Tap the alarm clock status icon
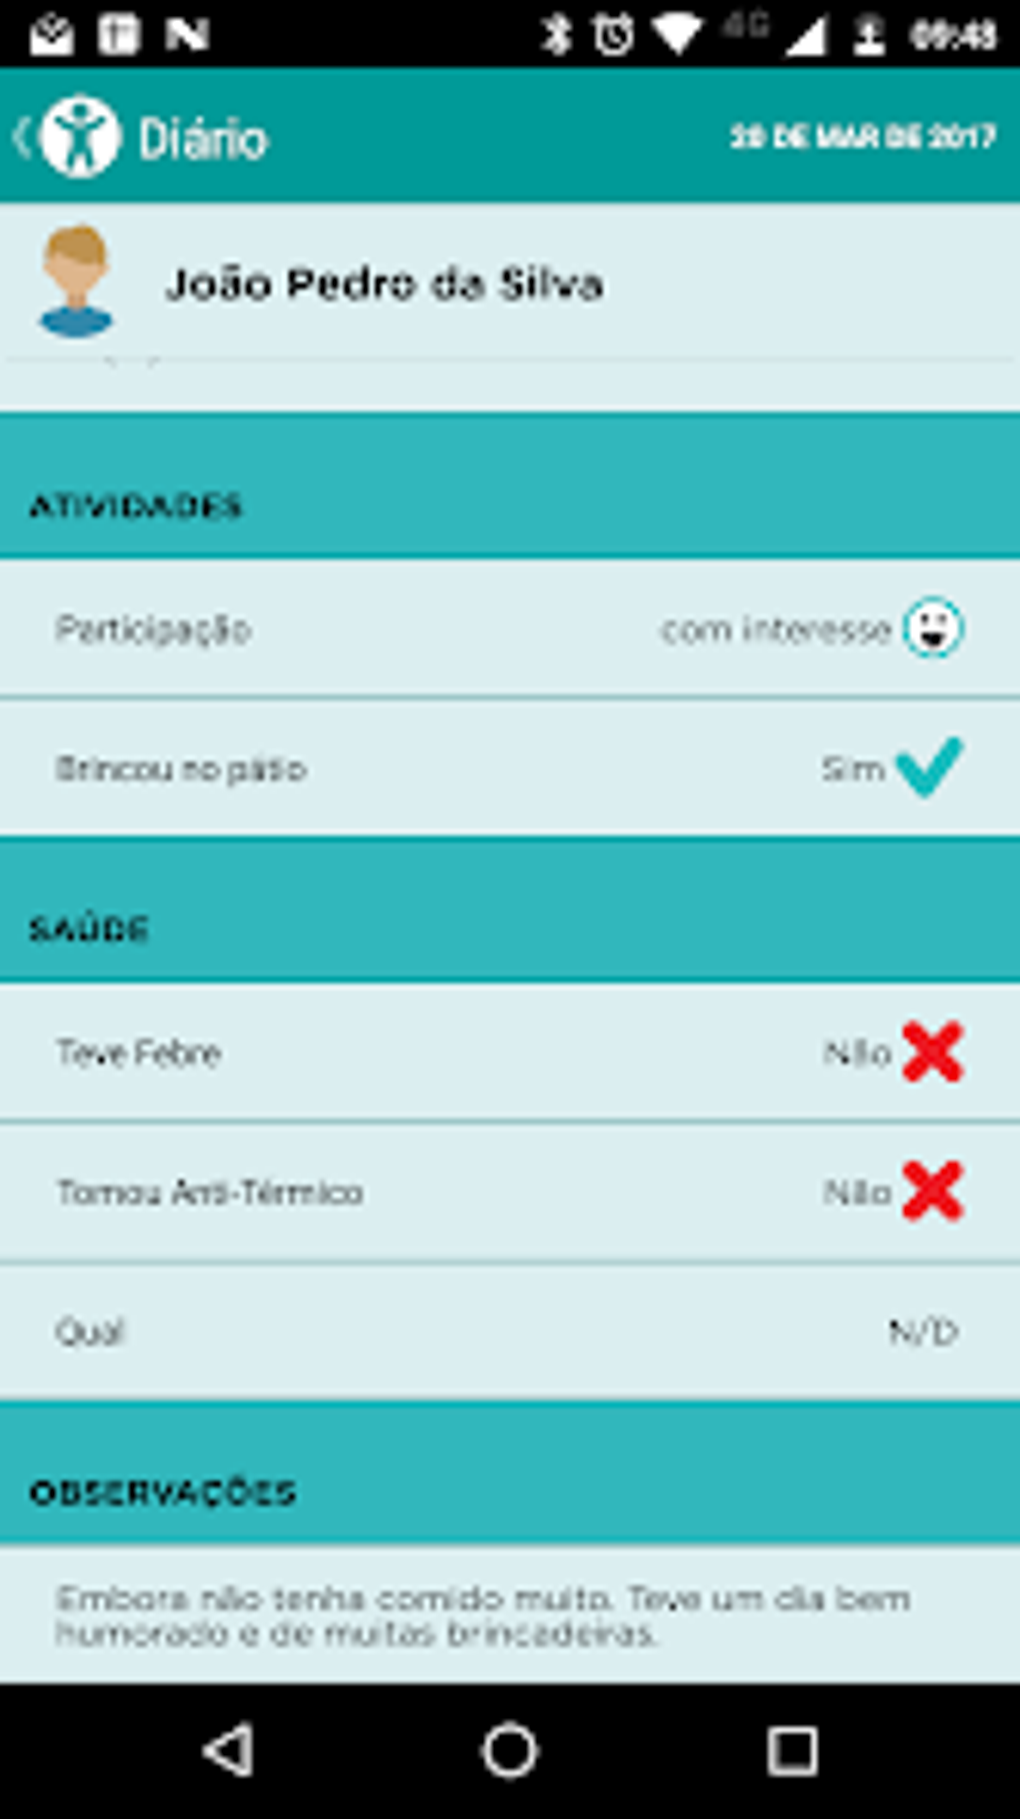This screenshot has height=1819, width=1020. [x=613, y=35]
